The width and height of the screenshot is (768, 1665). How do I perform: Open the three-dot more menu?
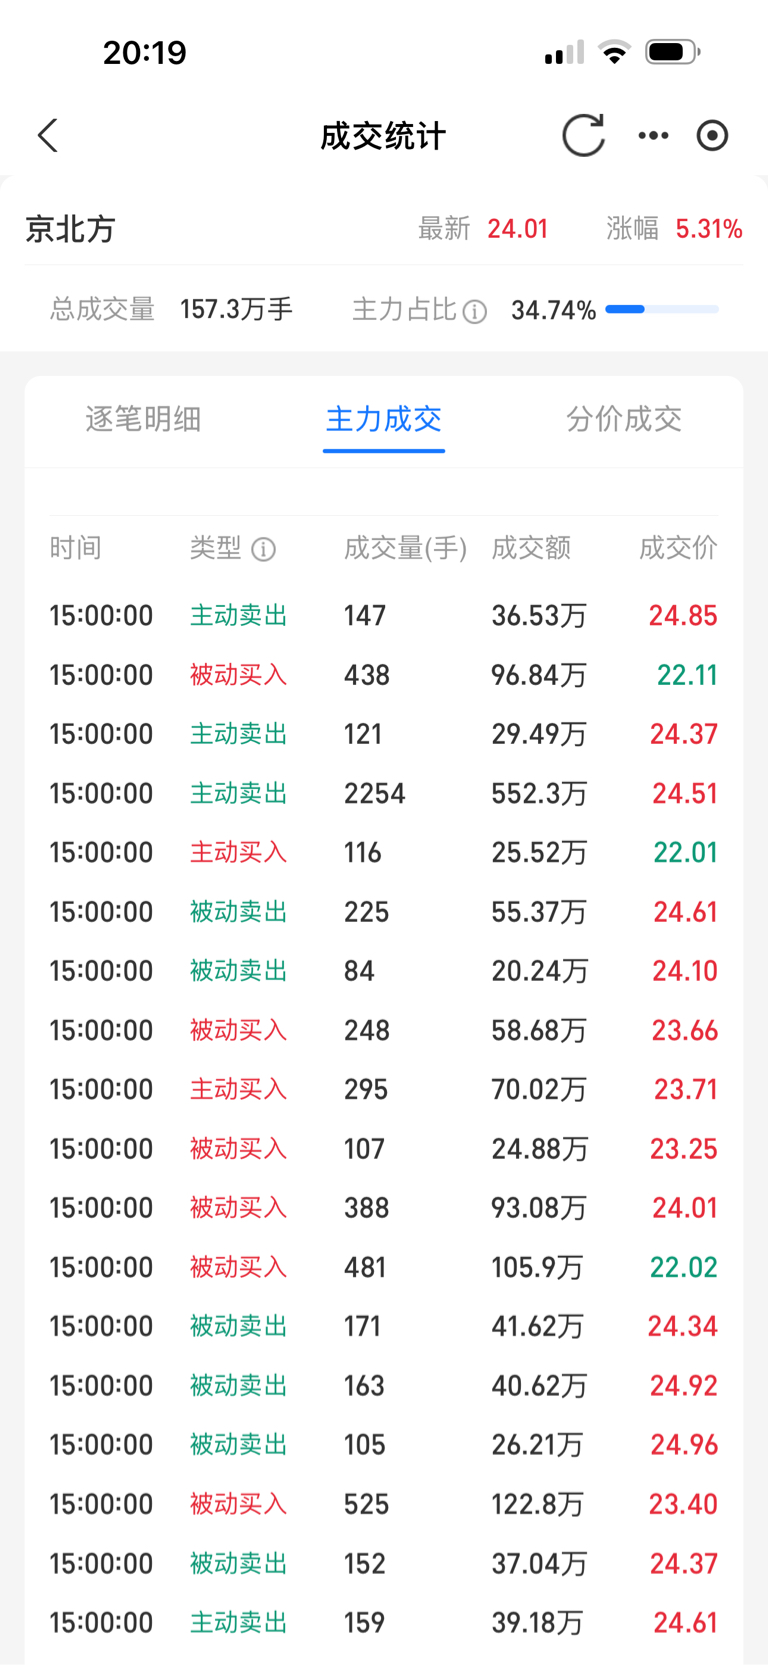coord(653,135)
